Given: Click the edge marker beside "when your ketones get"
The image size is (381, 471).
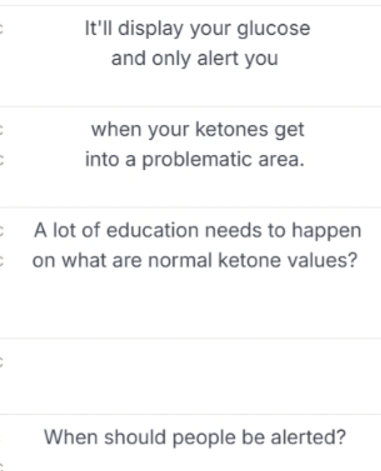Looking at the screenshot, I should point(1,130).
